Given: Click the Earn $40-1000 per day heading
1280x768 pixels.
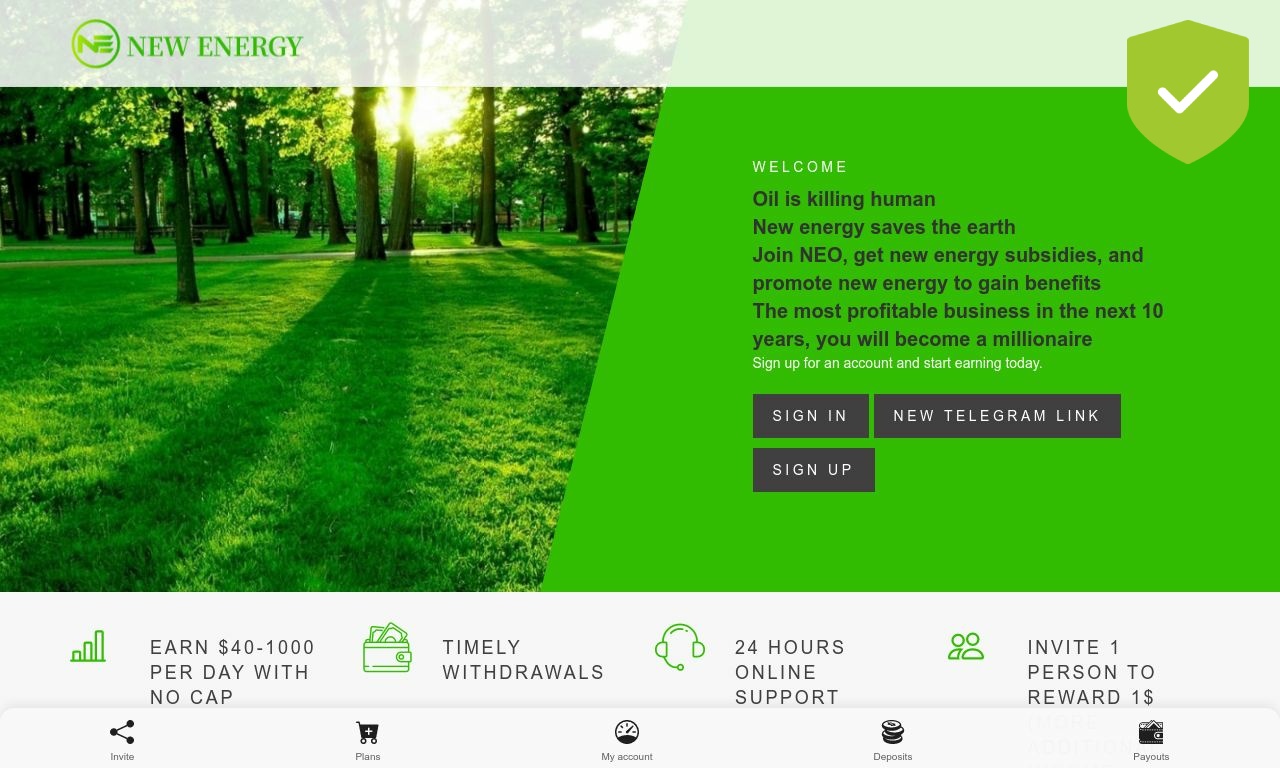Looking at the screenshot, I should (x=233, y=672).
